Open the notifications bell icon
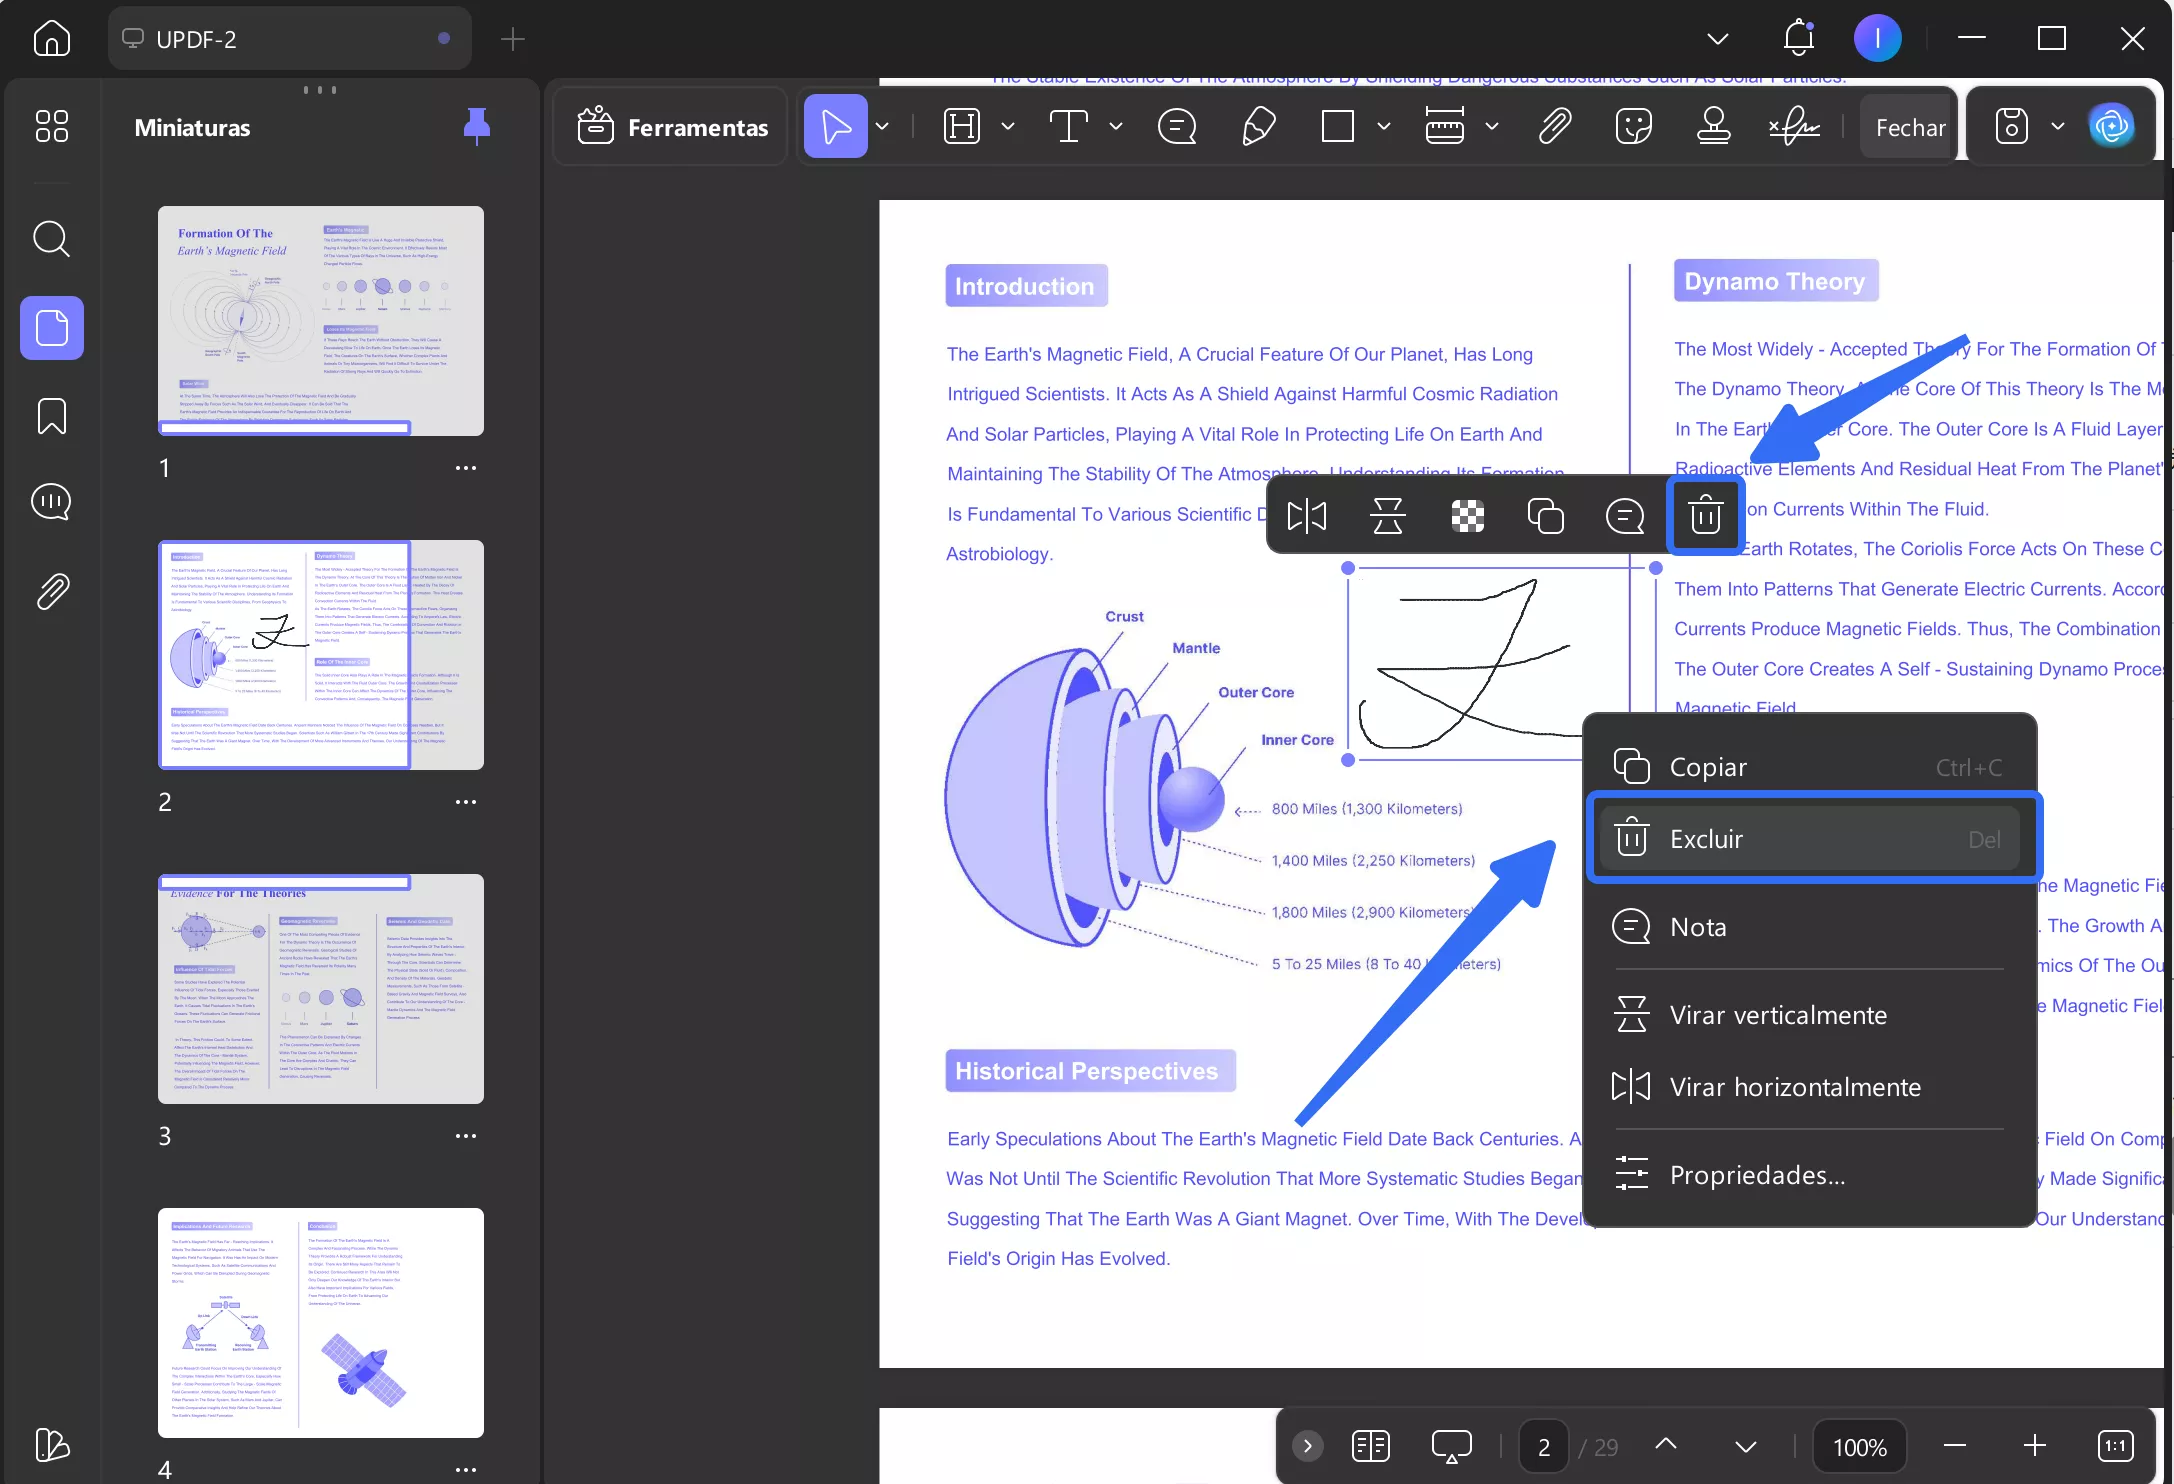 (1798, 39)
